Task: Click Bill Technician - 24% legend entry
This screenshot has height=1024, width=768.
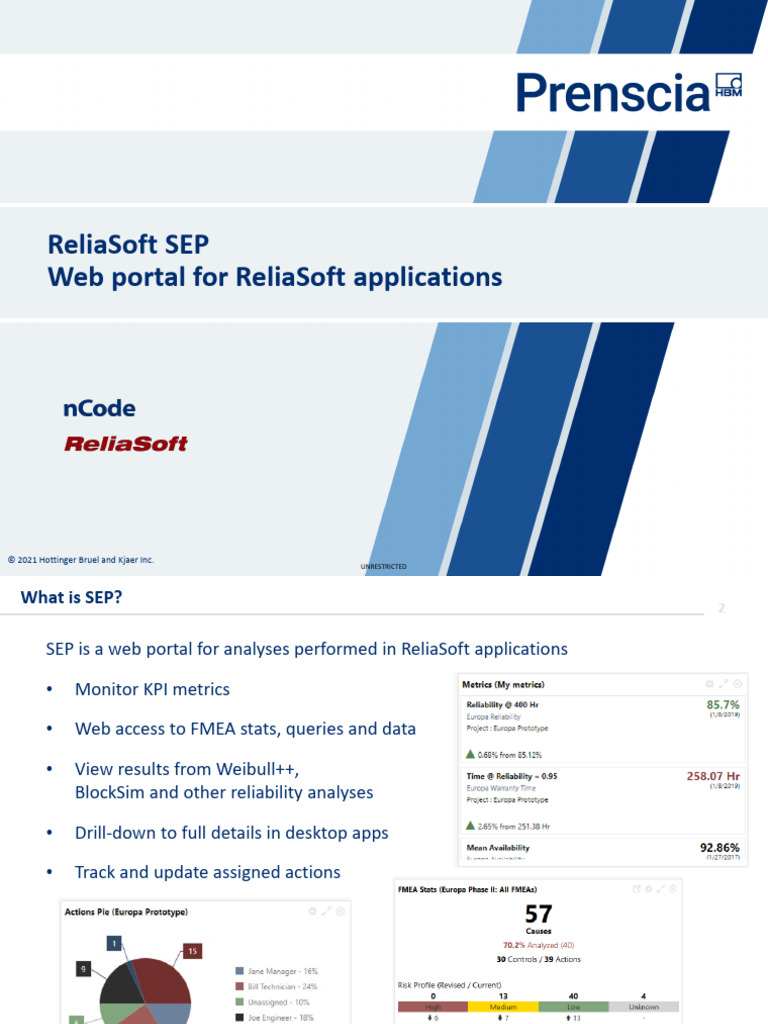Action: (276, 987)
